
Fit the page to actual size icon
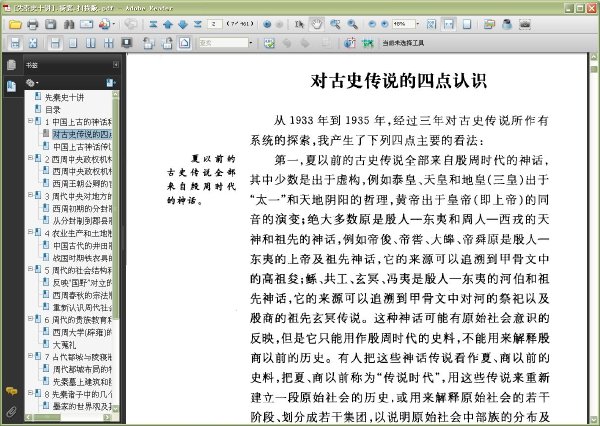431,24
